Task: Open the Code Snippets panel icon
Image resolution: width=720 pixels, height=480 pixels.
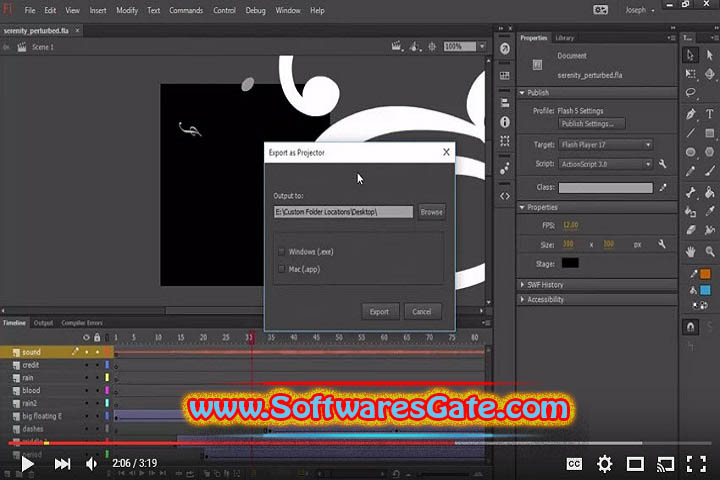Action: click(x=505, y=196)
